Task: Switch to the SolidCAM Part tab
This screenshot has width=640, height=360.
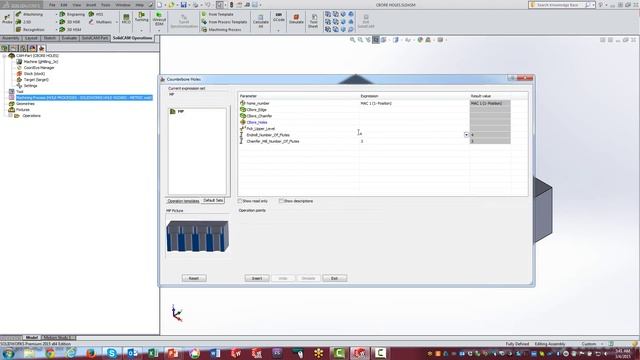Action: point(95,38)
